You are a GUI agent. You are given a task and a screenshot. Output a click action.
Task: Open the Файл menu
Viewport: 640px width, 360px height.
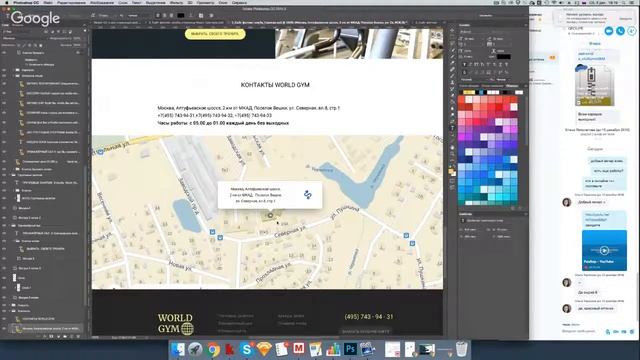pos(48,2)
